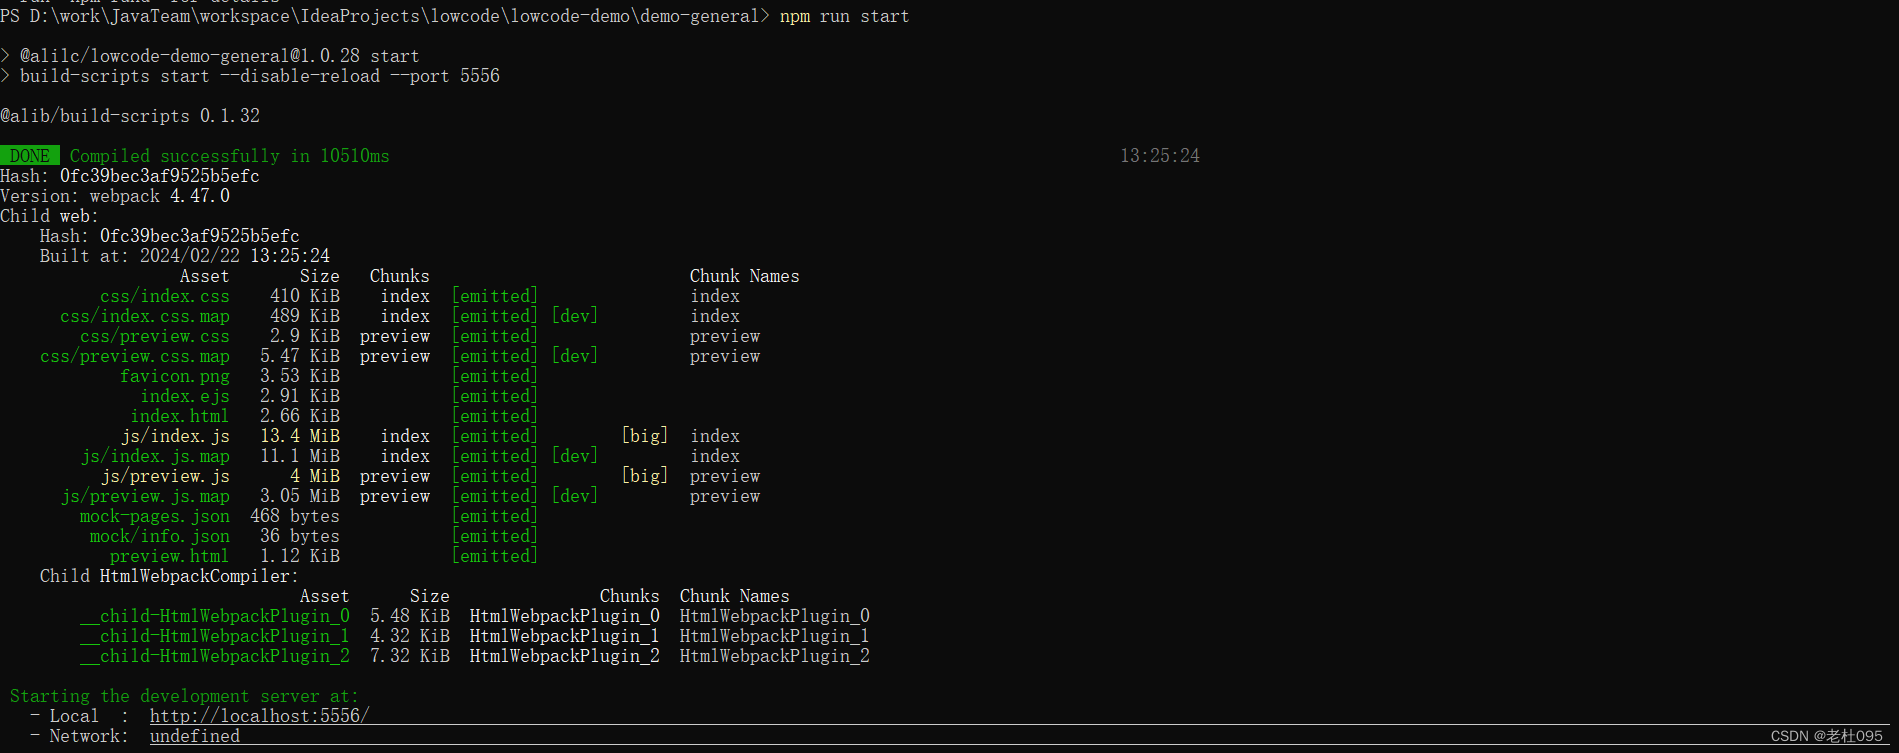Select [dev] tag on js/preview.js.map row
1899x753 pixels.
click(574, 496)
